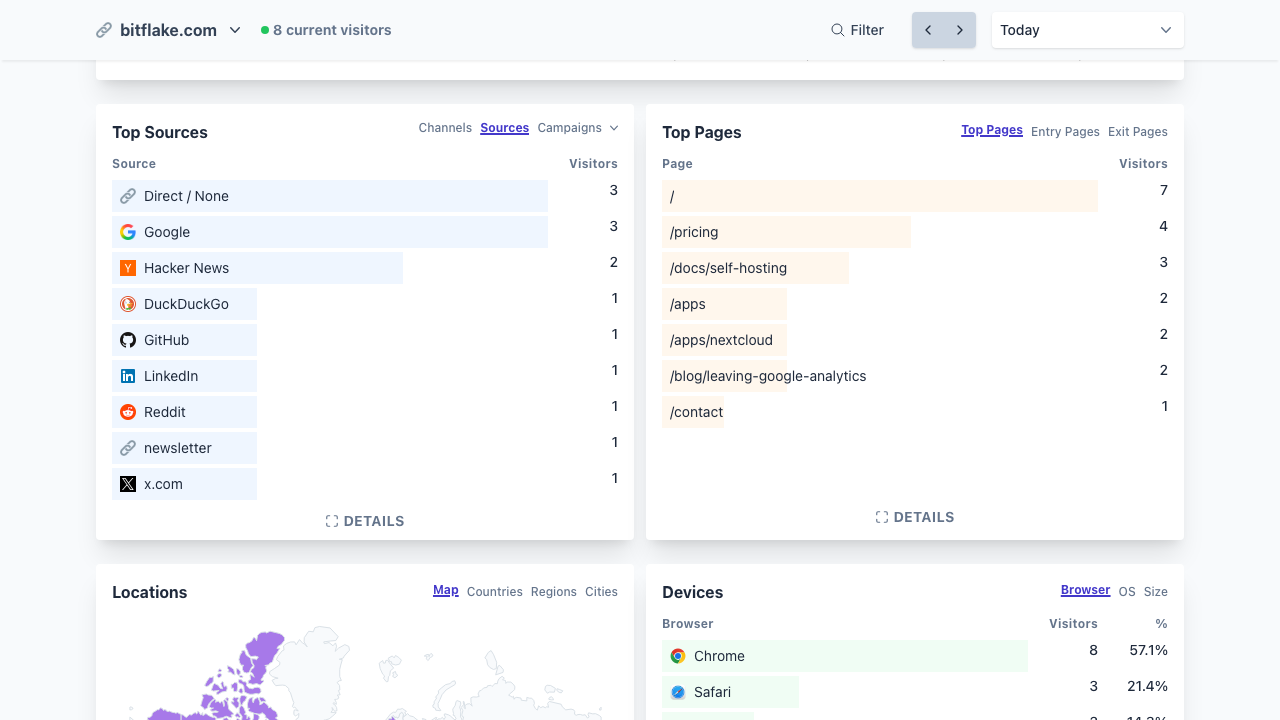The height and width of the screenshot is (720, 1280).
Task: Switch Locations to Countries tab
Action: pos(495,592)
